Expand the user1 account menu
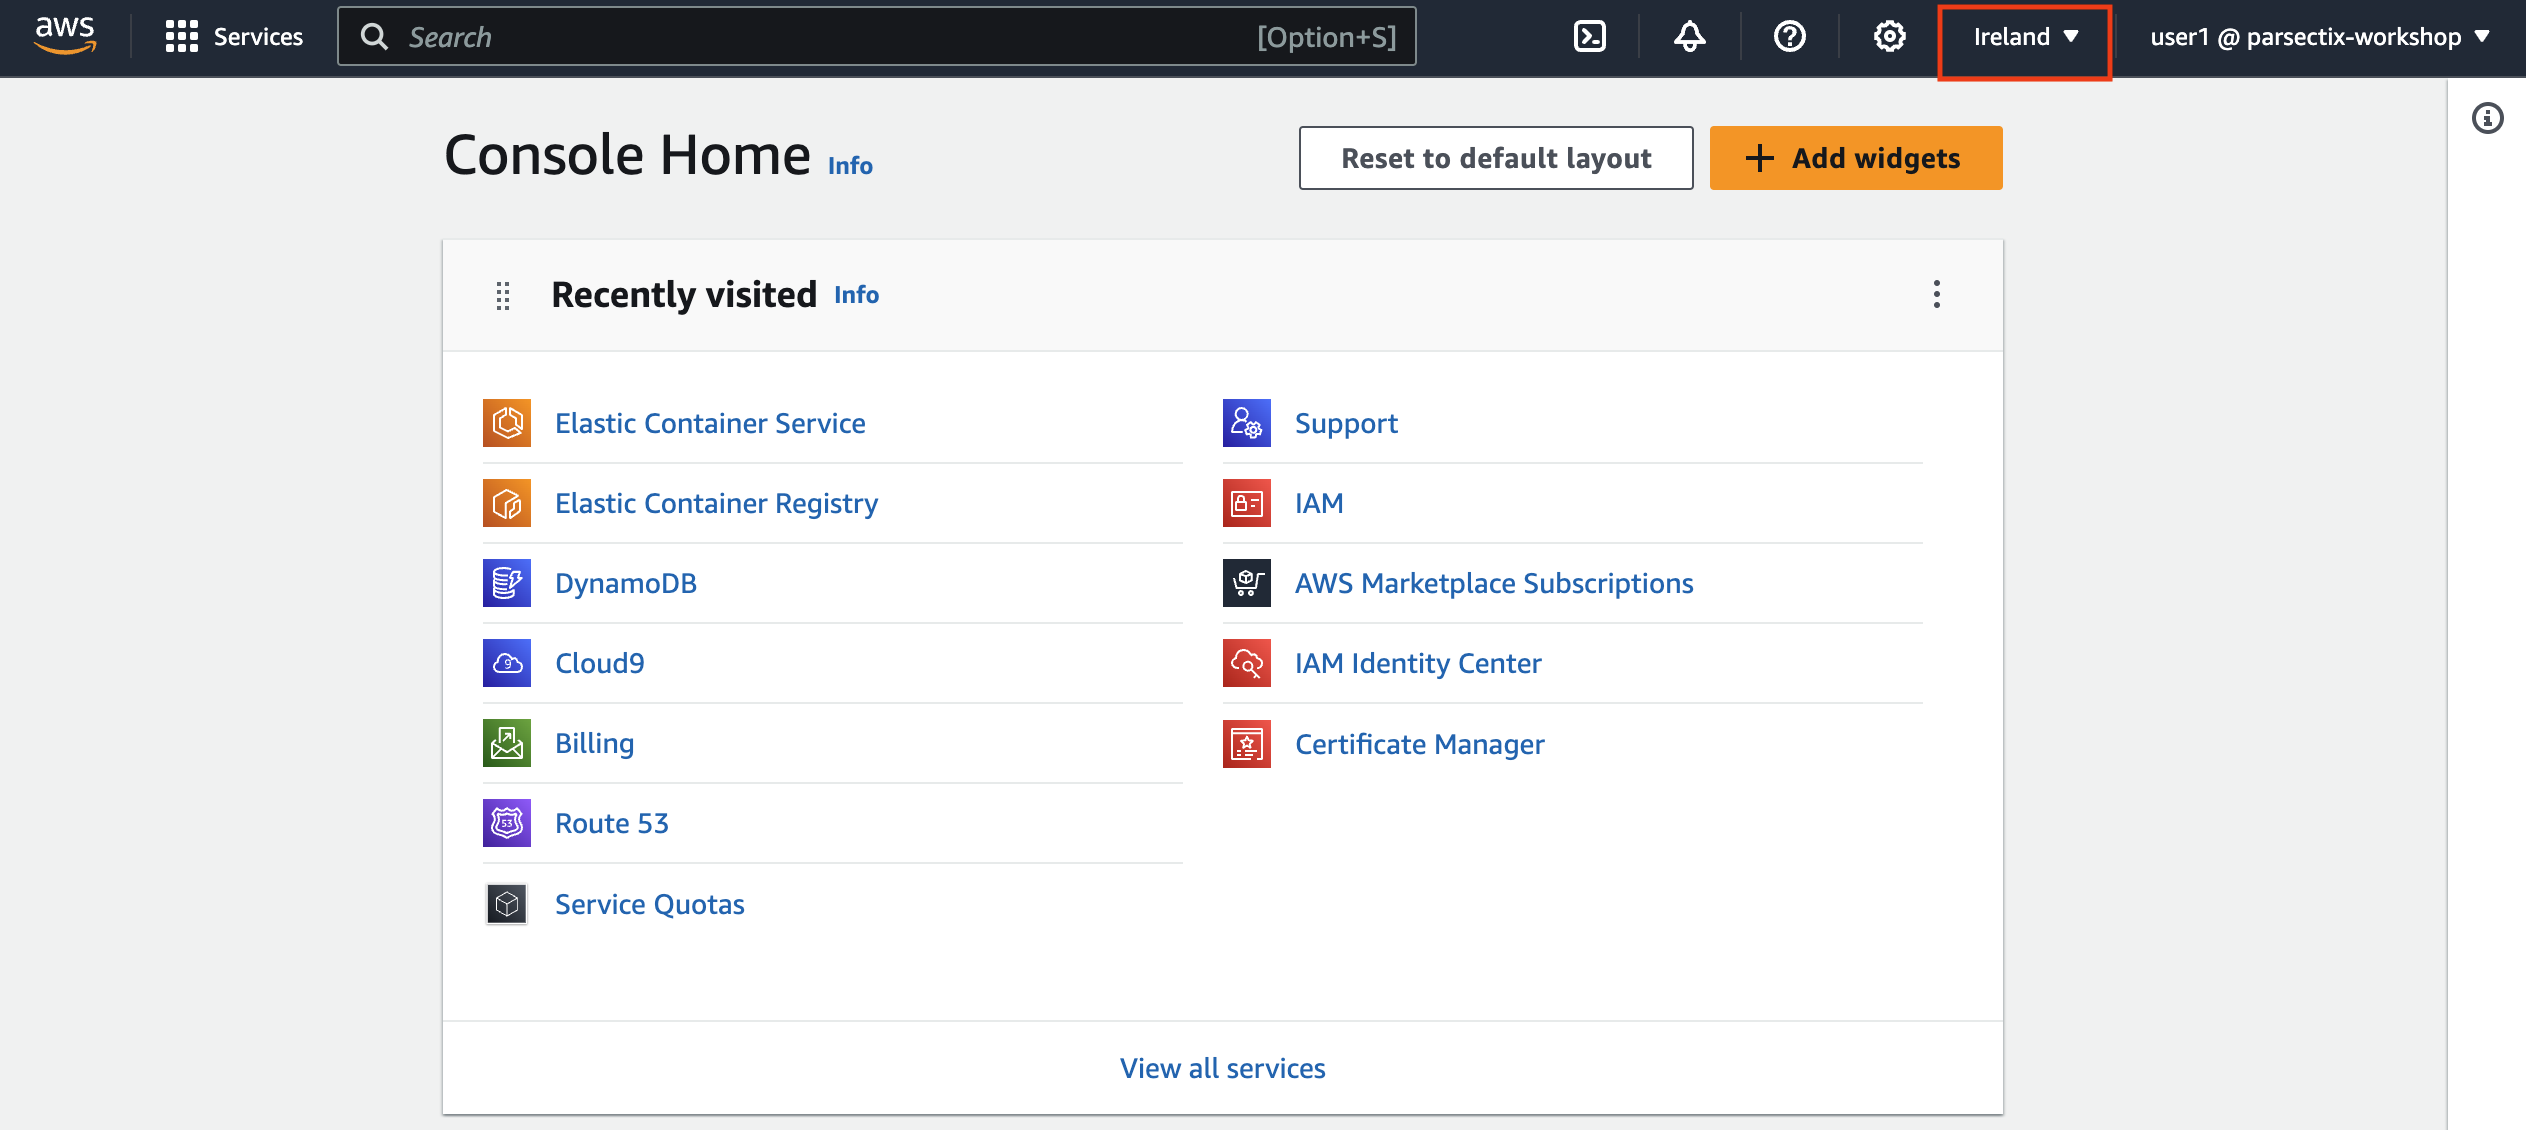The width and height of the screenshot is (2526, 1130). (x=2319, y=37)
